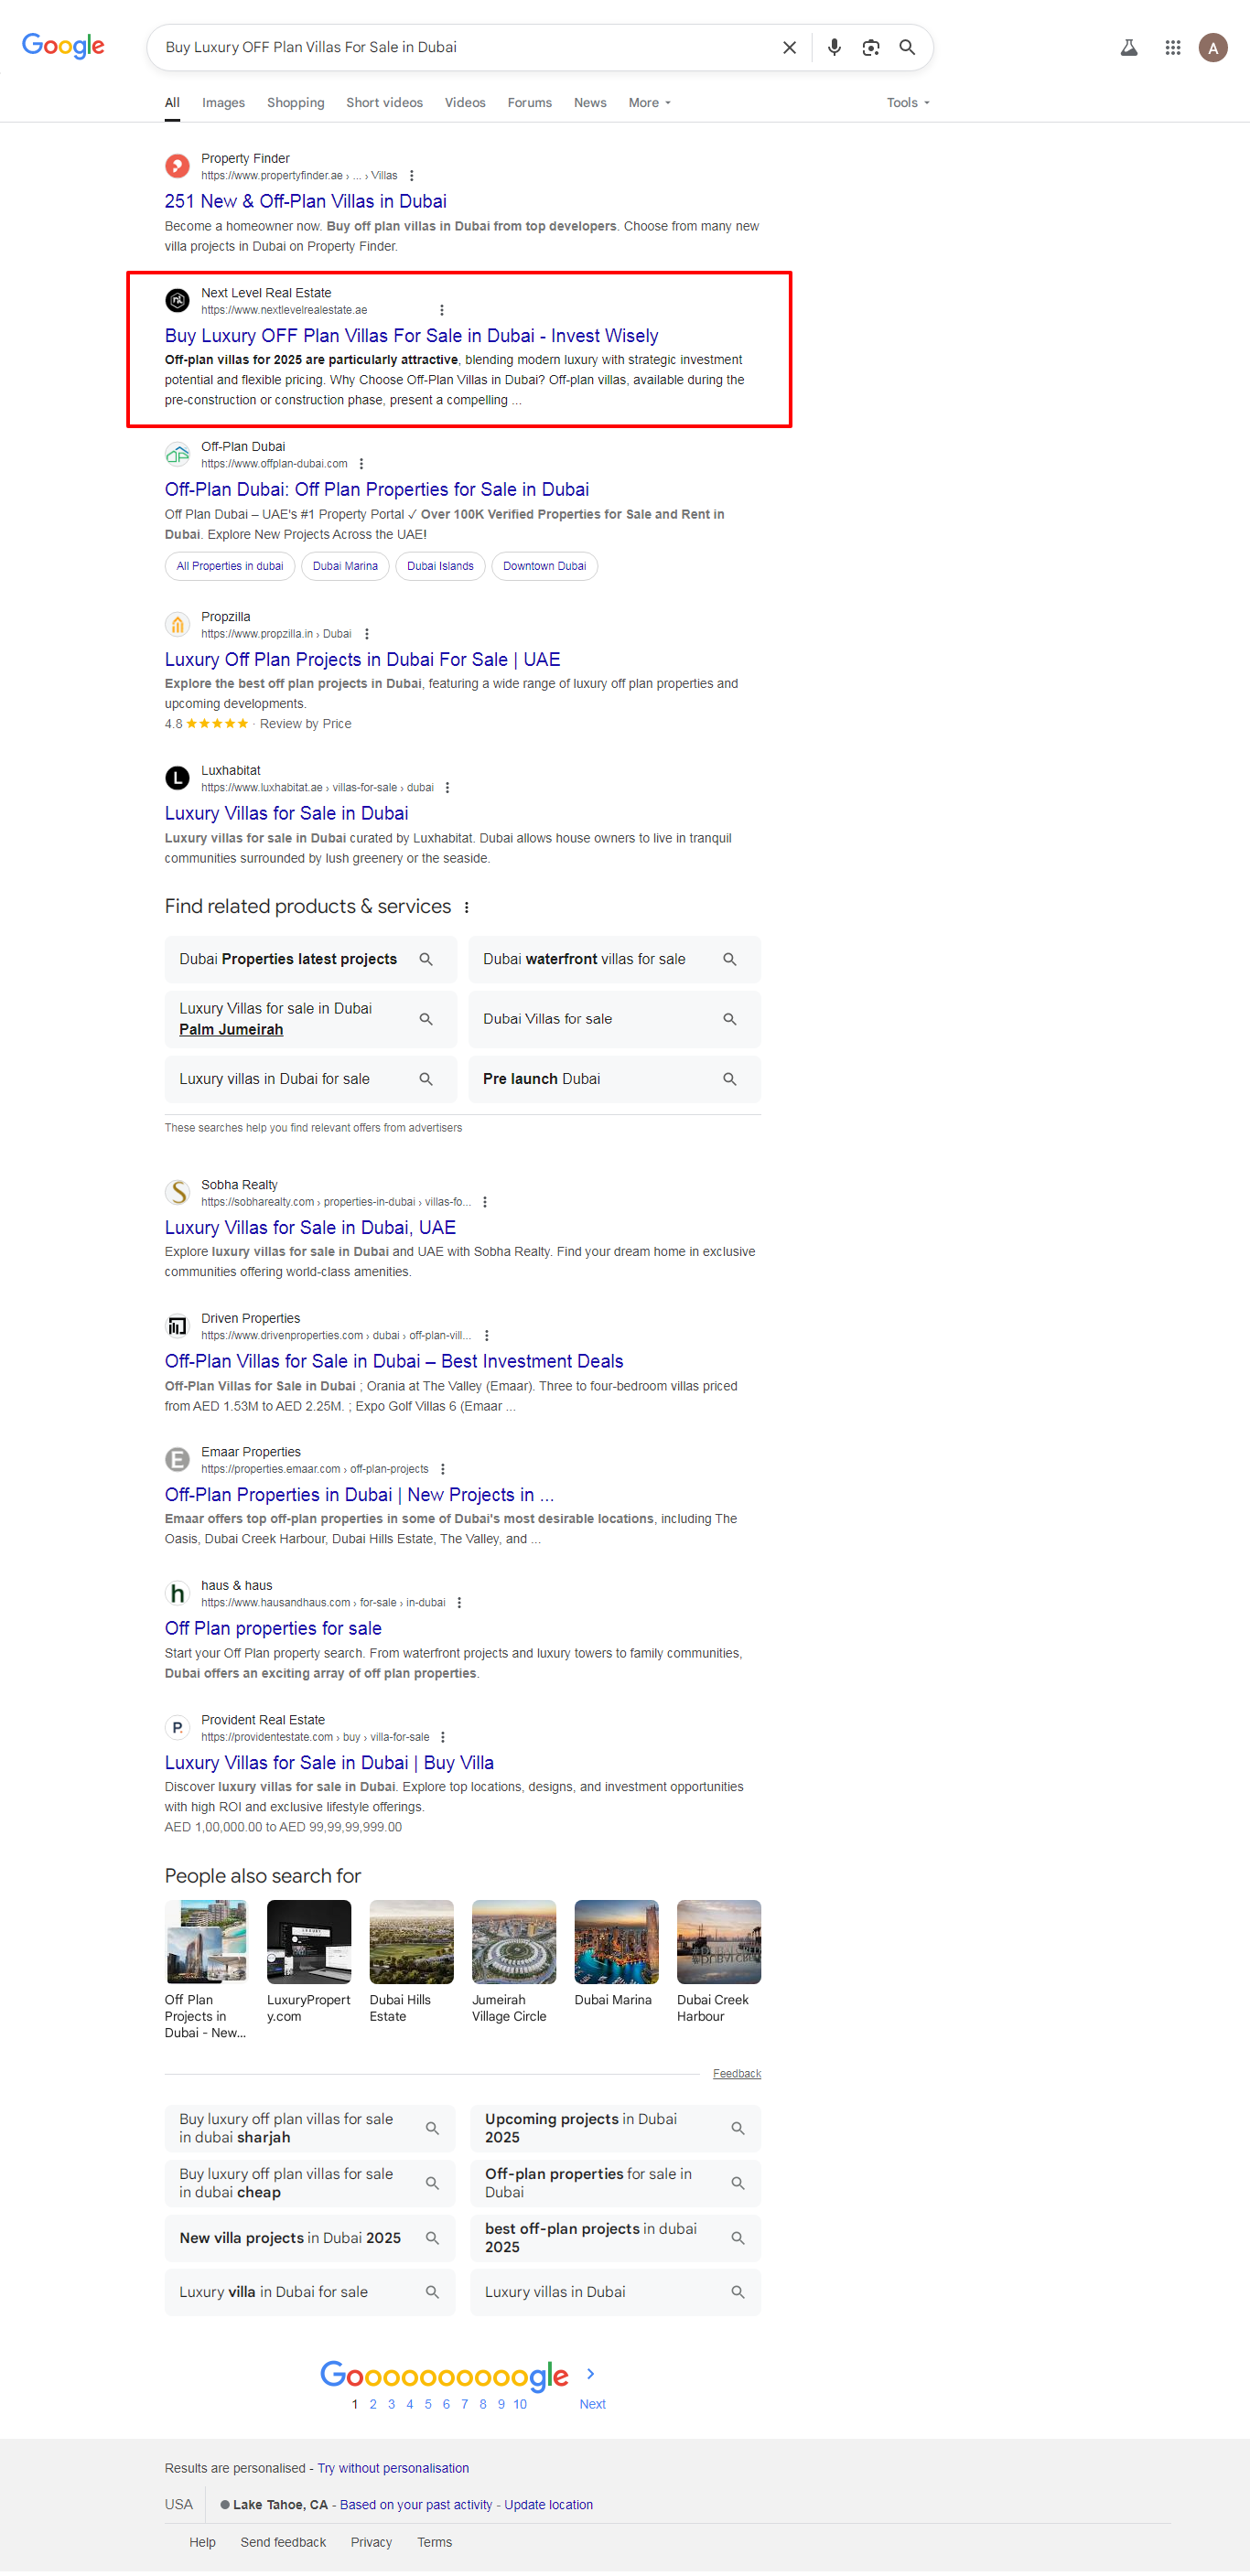Open three-dot menu beside Find related products
1250x2576 pixels.
pos(467,907)
